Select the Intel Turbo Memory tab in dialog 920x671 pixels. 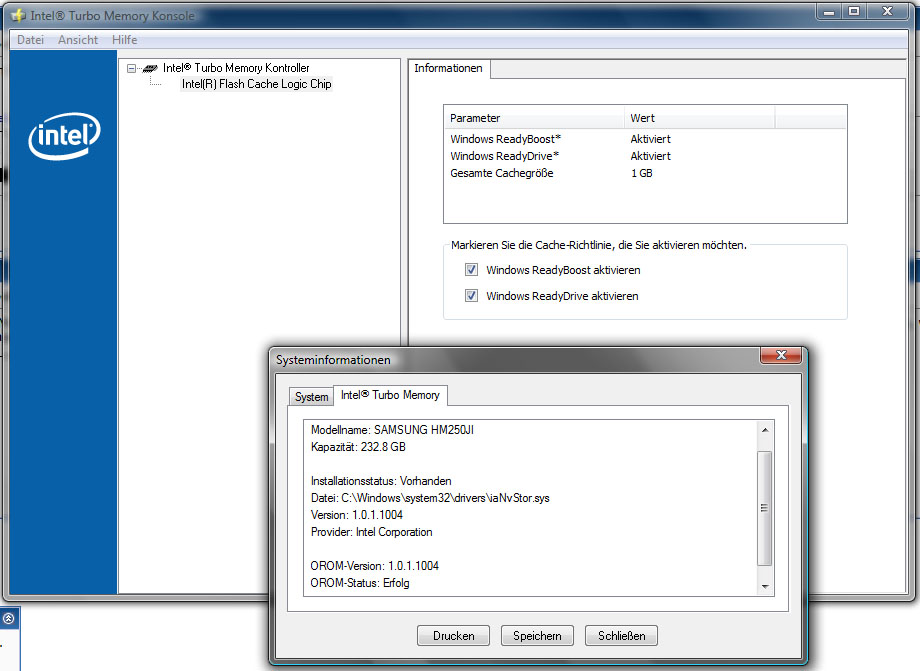(390, 395)
